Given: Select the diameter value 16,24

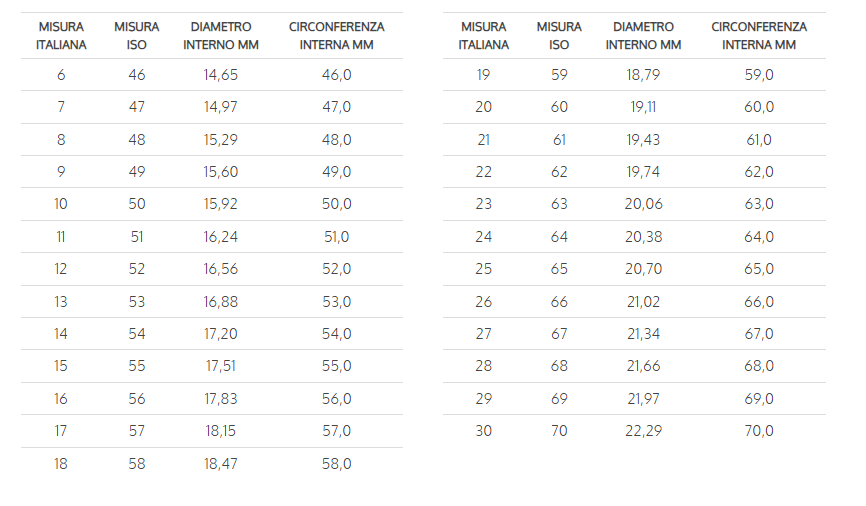Looking at the screenshot, I should click(221, 237).
